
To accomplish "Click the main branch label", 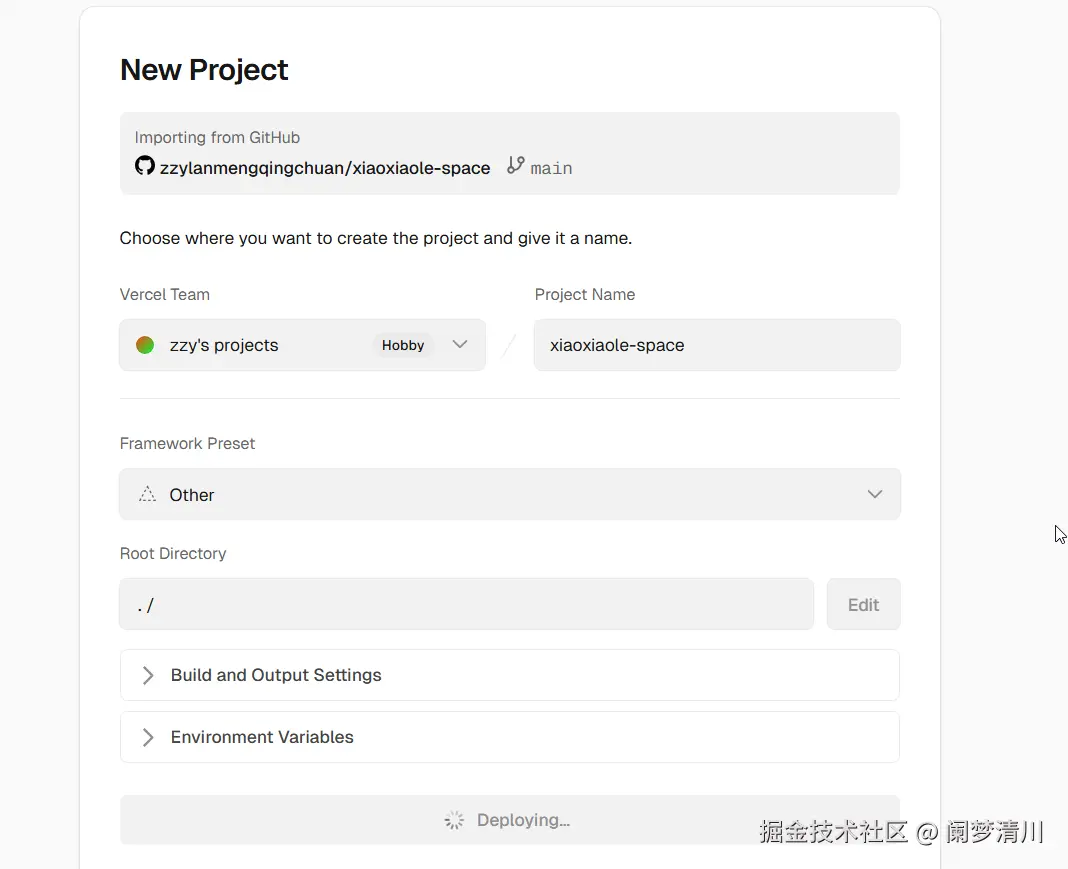I will pos(552,168).
